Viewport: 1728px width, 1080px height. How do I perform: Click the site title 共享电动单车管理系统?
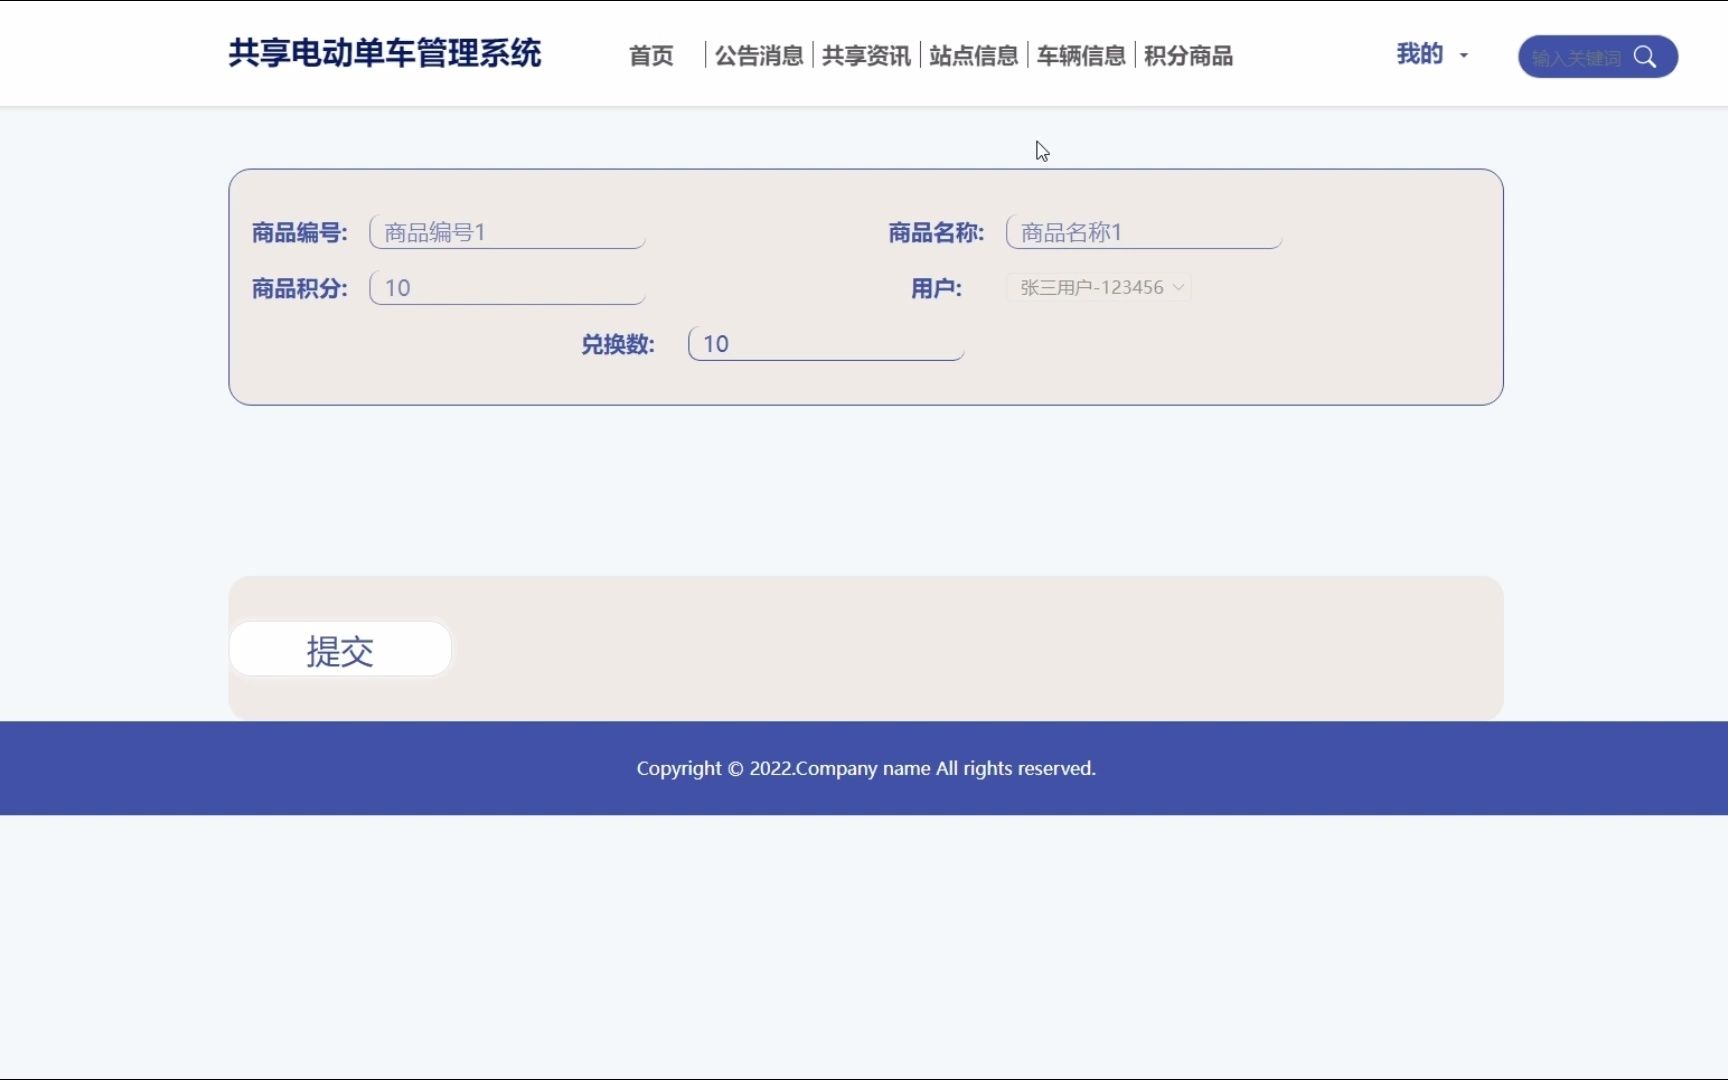tap(385, 54)
